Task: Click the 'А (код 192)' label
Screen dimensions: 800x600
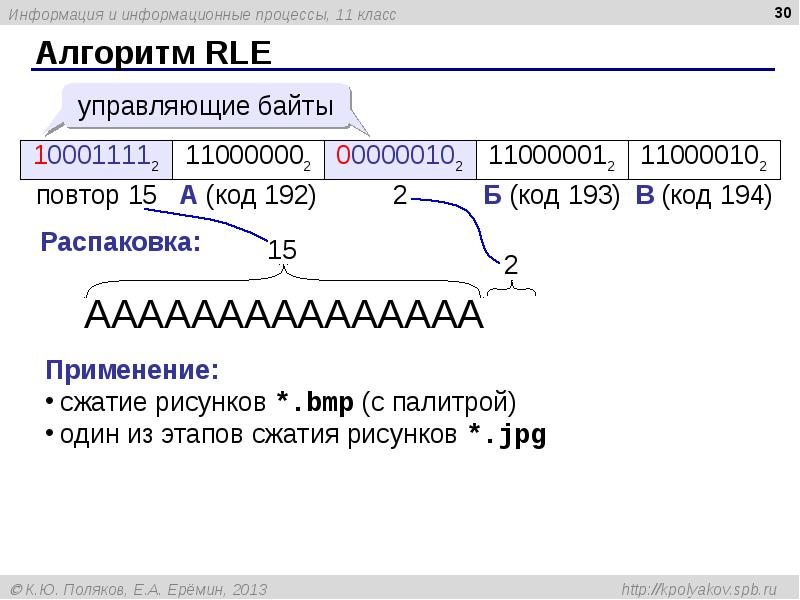Action: [x=248, y=195]
